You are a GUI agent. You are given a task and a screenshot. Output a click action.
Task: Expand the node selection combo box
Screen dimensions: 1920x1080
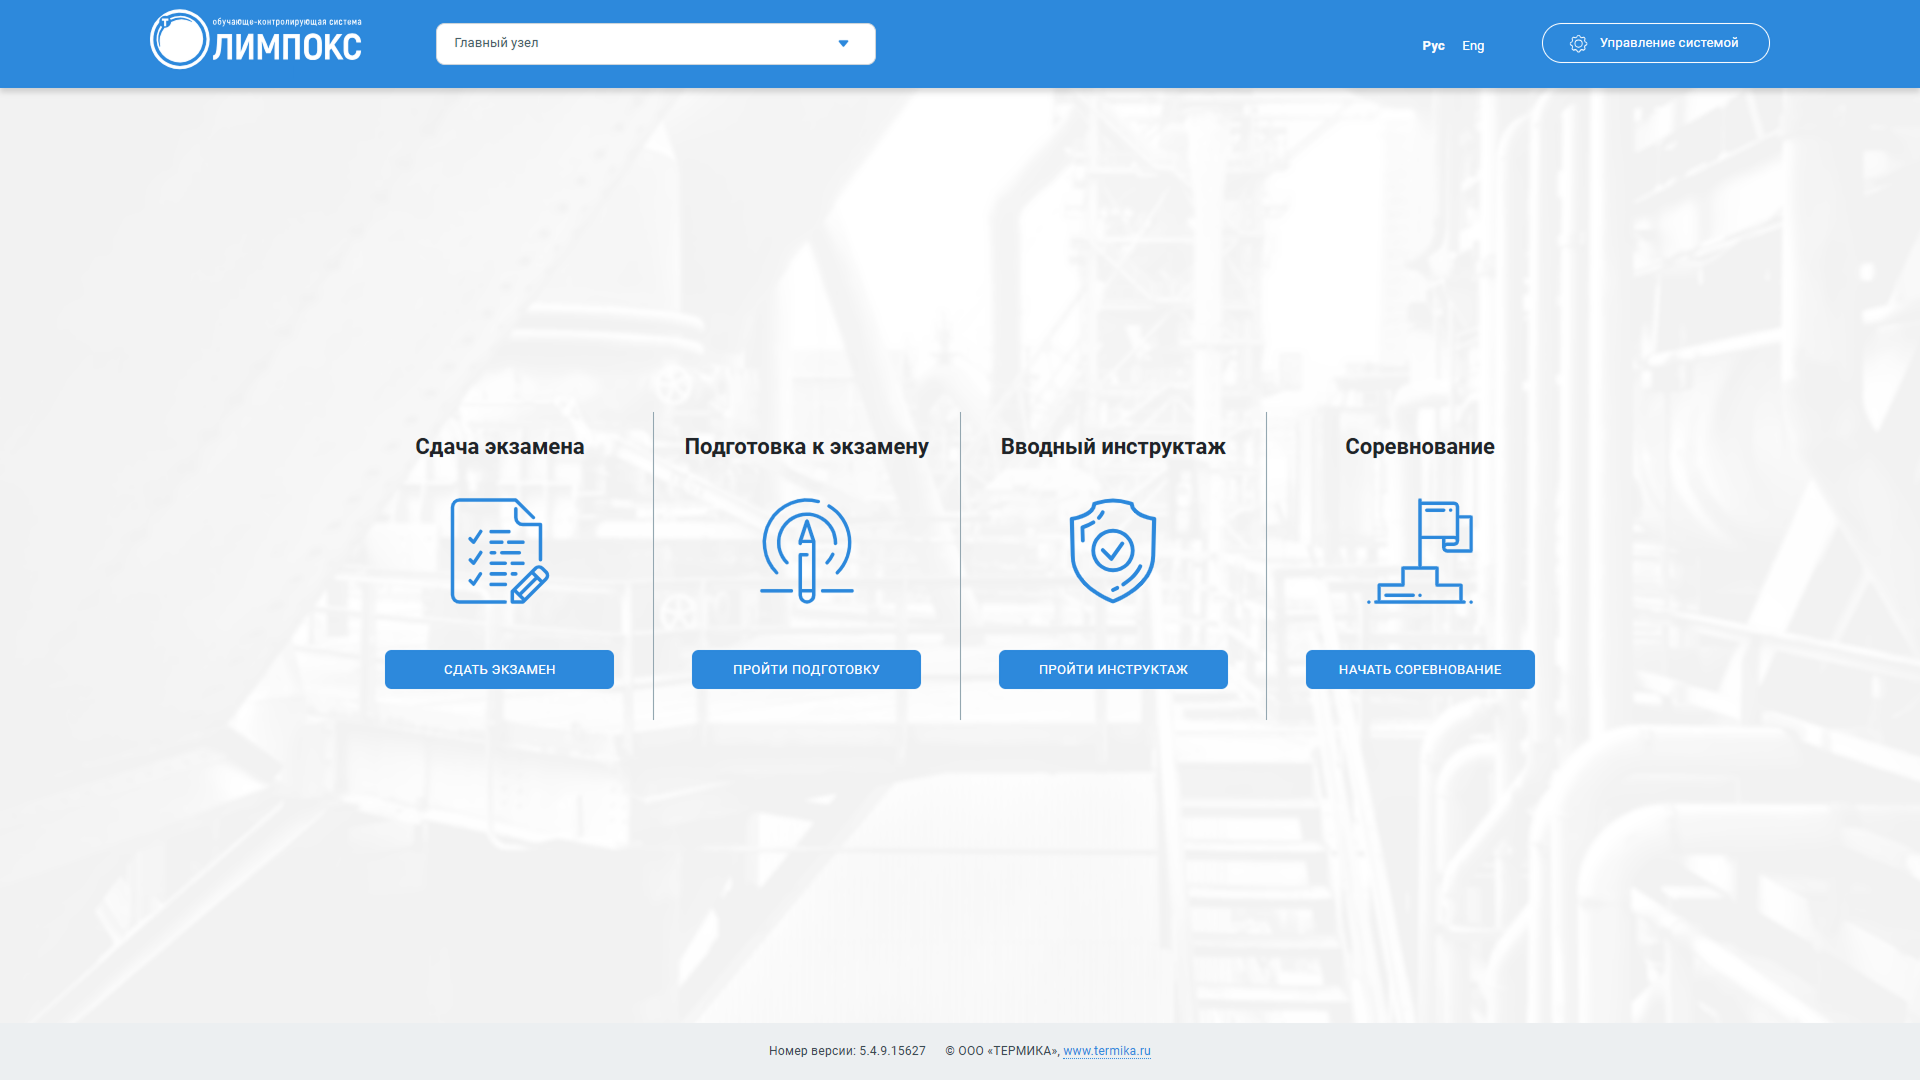pyautogui.click(x=655, y=43)
